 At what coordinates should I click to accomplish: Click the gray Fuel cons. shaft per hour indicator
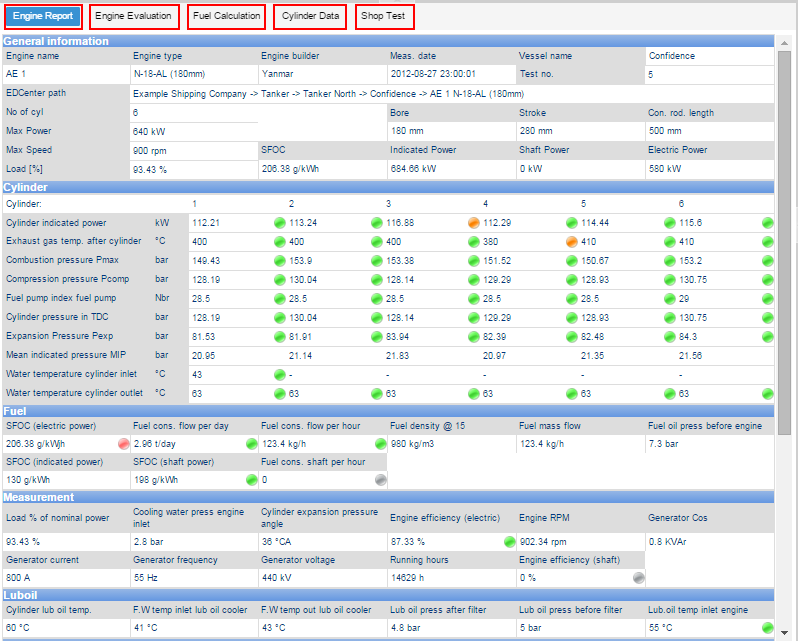tap(380, 480)
